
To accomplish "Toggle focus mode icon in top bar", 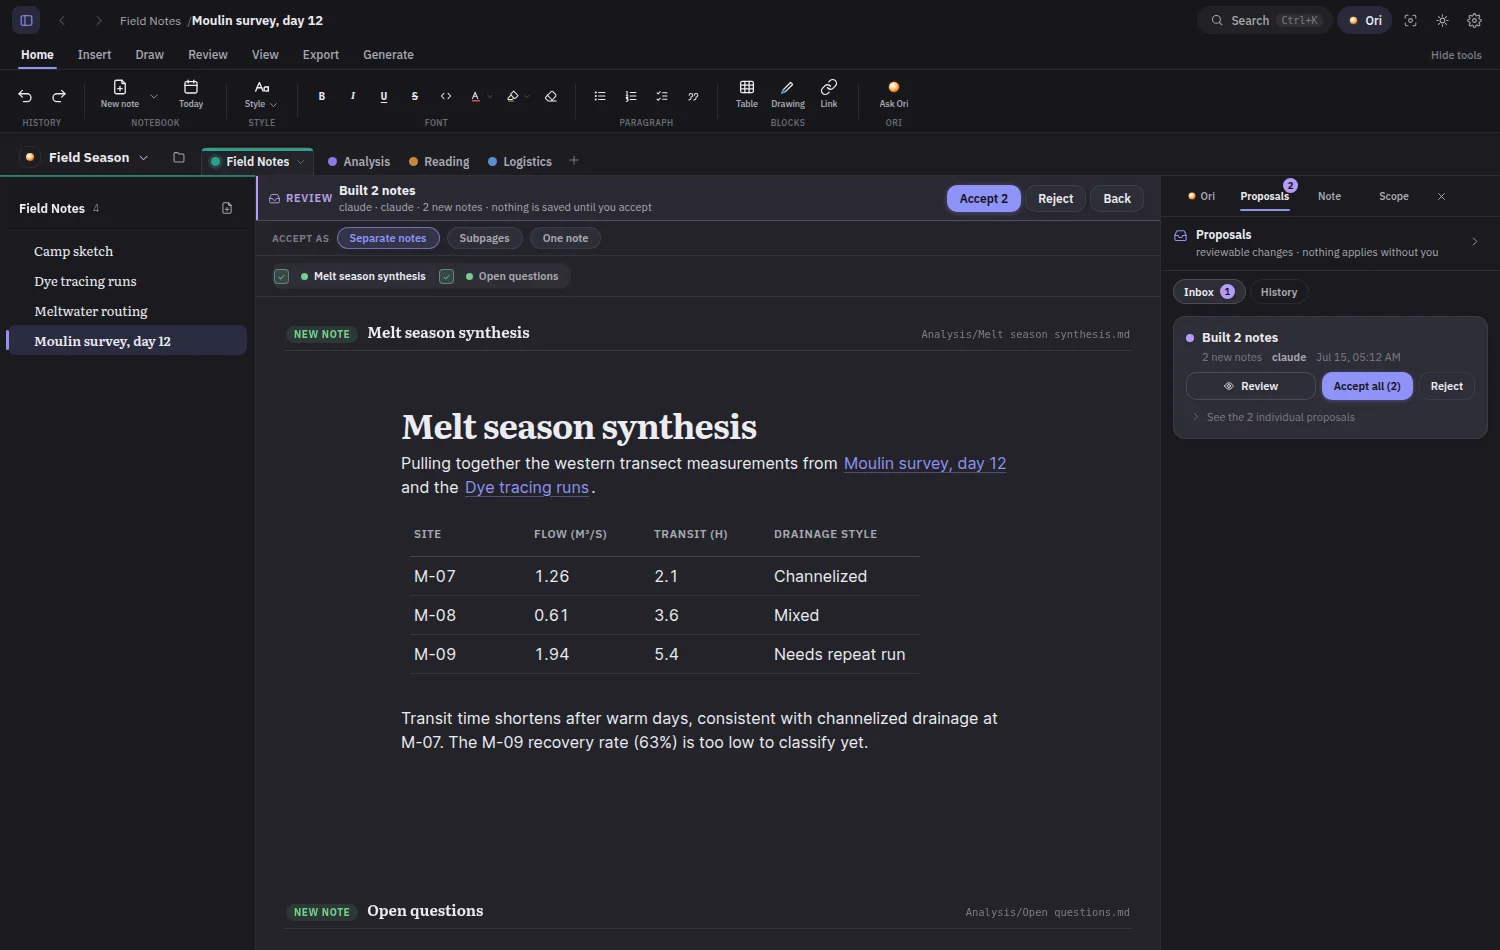I will click(1411, 20).
